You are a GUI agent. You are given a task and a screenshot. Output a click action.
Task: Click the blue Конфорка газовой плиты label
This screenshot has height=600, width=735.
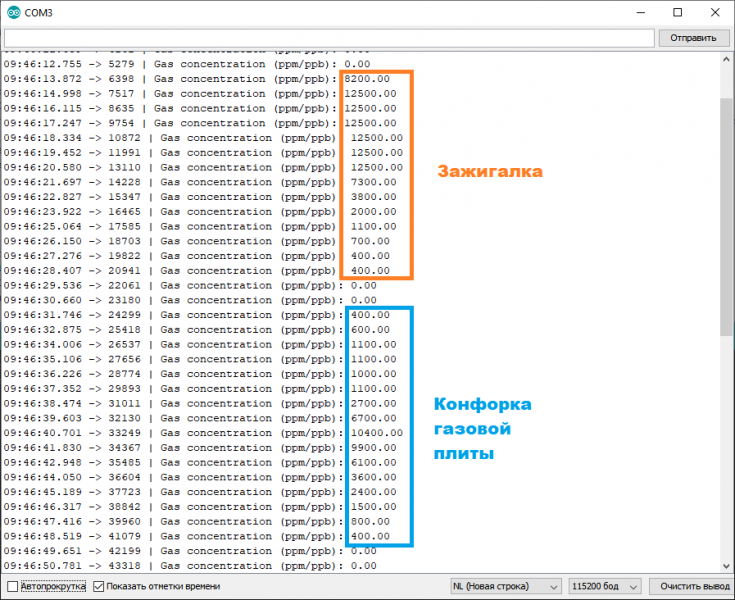[x=482, y=429]
